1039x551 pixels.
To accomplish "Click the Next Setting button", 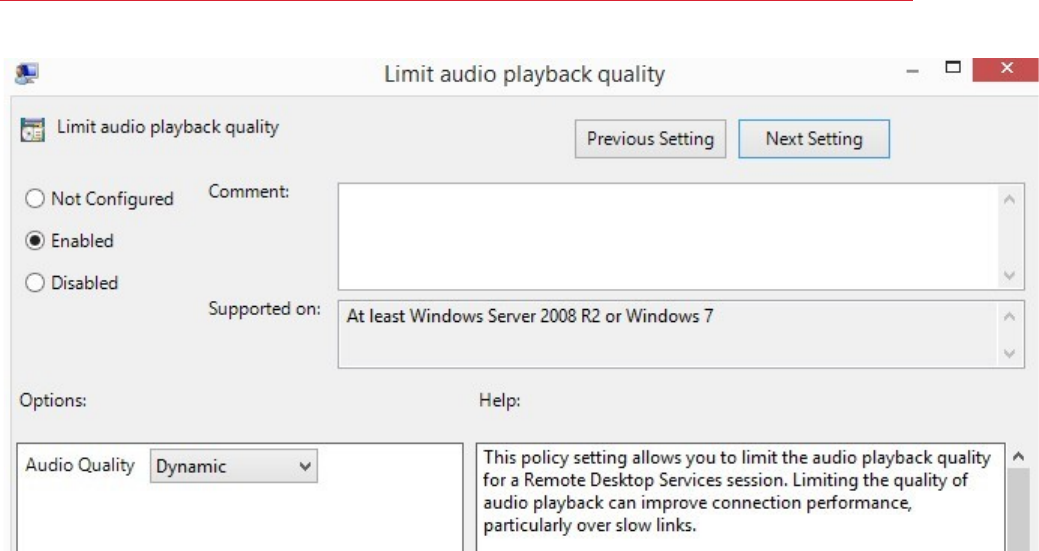I will point(814,139).
